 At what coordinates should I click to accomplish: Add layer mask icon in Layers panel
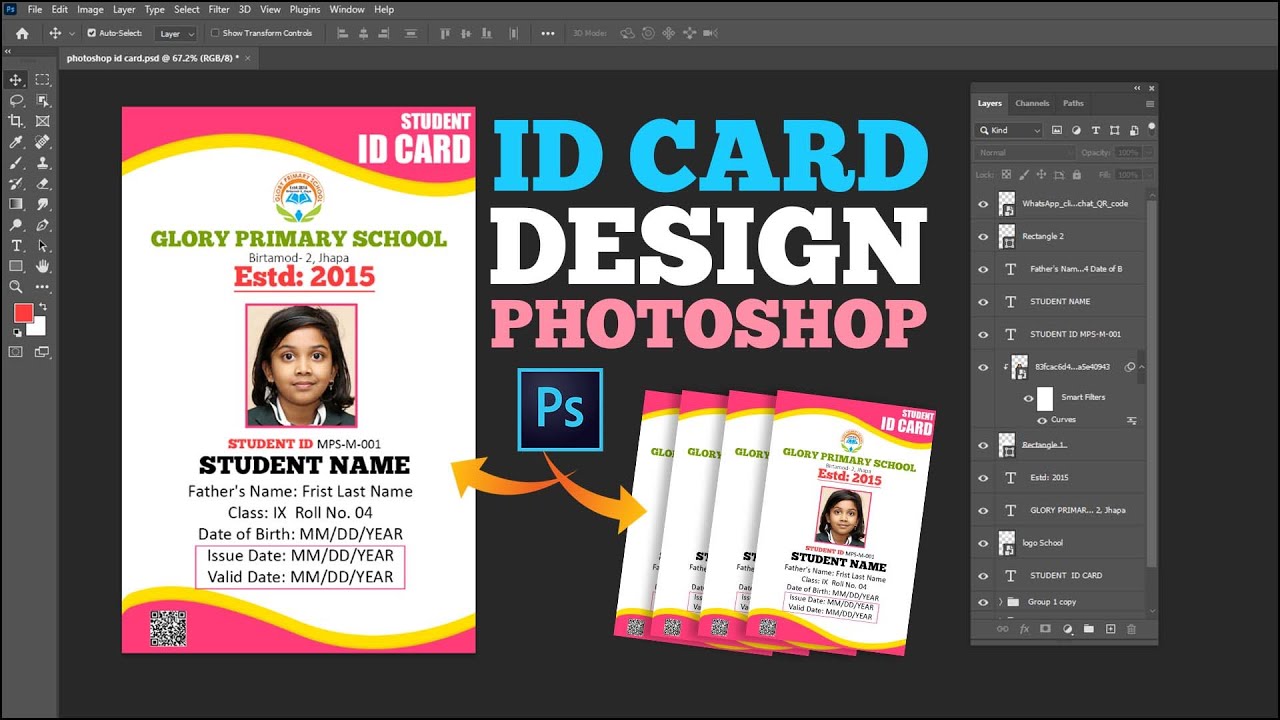coord(1045,629)
